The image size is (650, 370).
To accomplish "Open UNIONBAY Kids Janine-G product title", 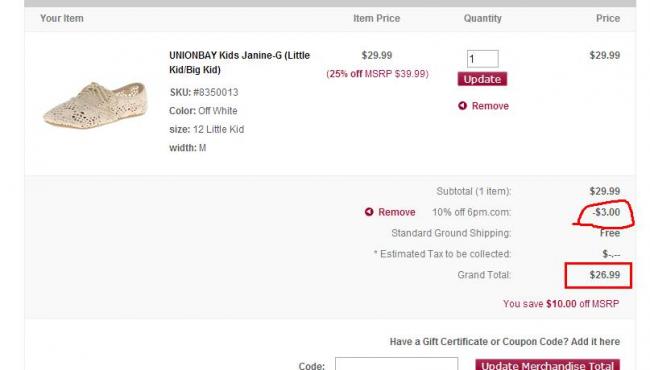I will 239,63.
